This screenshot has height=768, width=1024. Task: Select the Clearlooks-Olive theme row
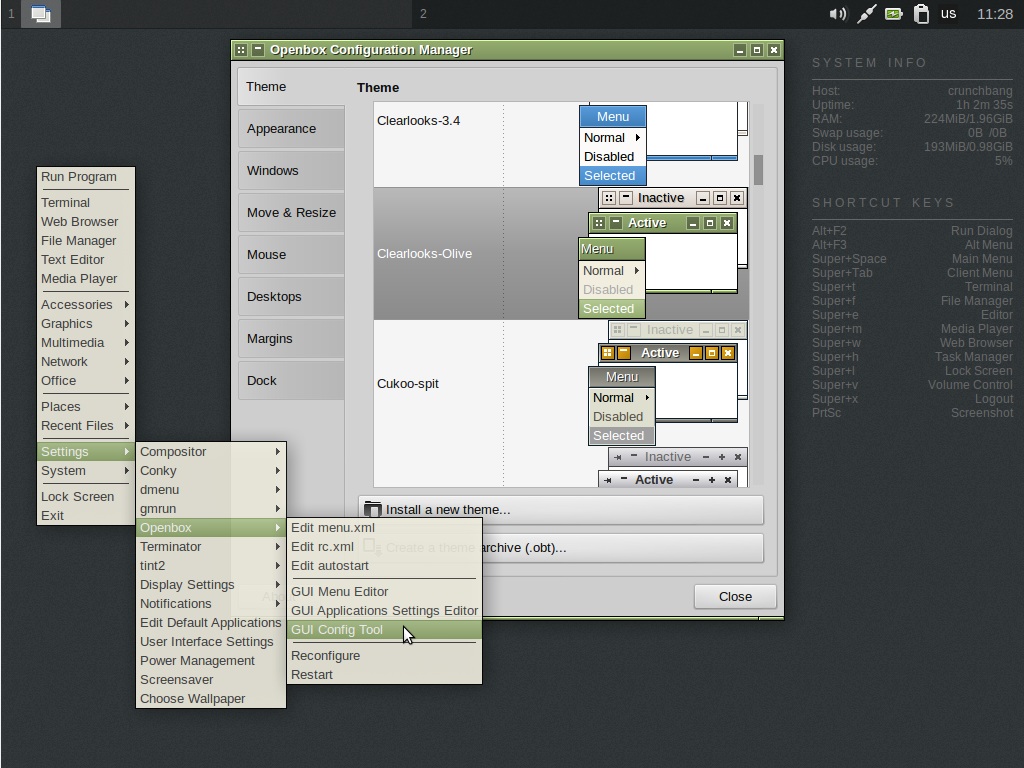point(561,253)
